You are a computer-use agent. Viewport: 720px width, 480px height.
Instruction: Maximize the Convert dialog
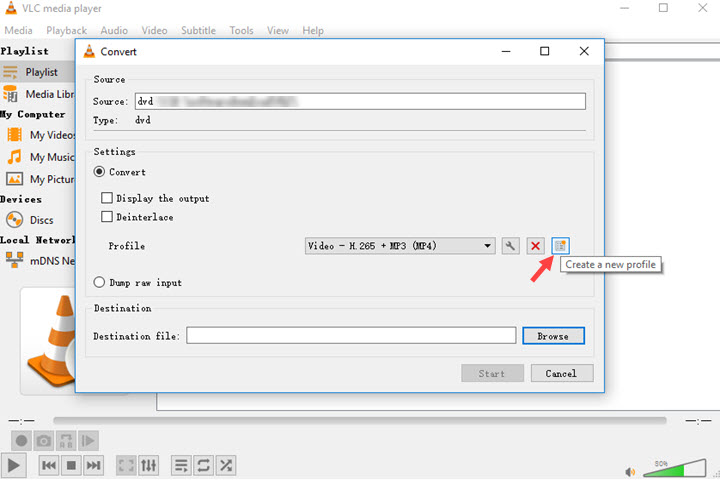click(545, 51)
